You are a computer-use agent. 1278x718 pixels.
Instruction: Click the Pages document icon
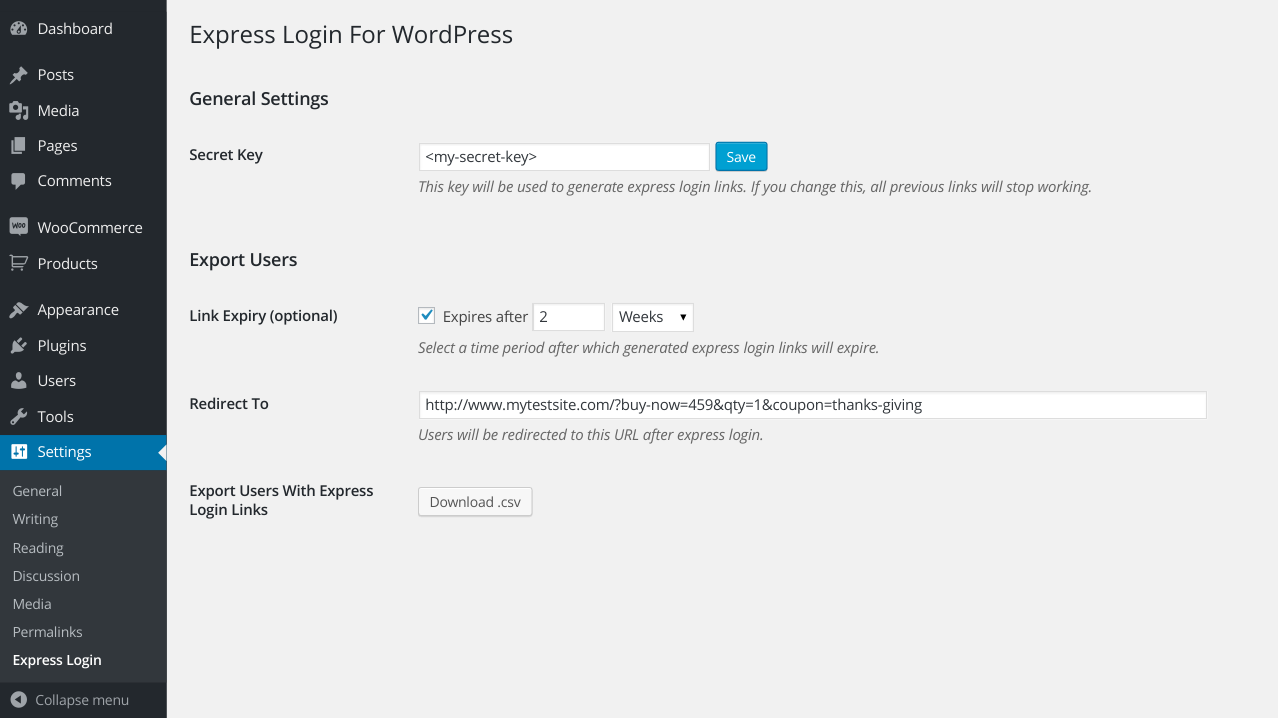point(18,146)
